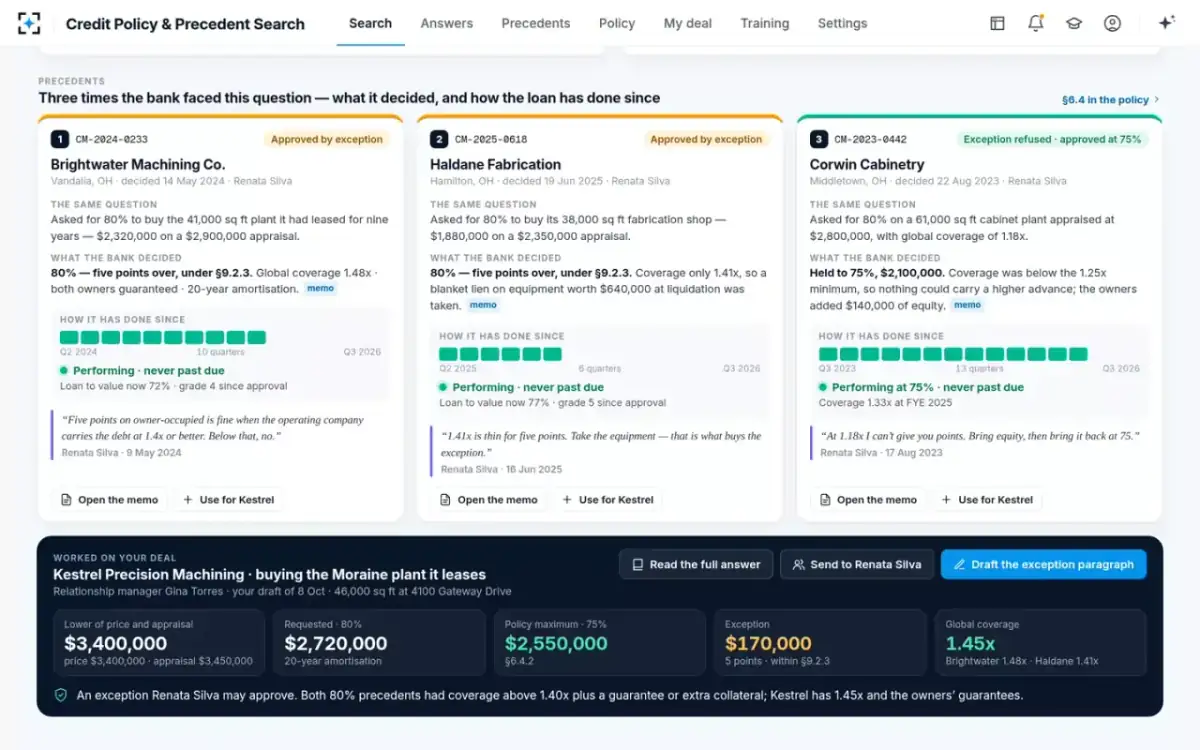Viewport: 1200px width, 750px height.
Task: Follow the §6.4 in the policy link
Action: 1110,100
